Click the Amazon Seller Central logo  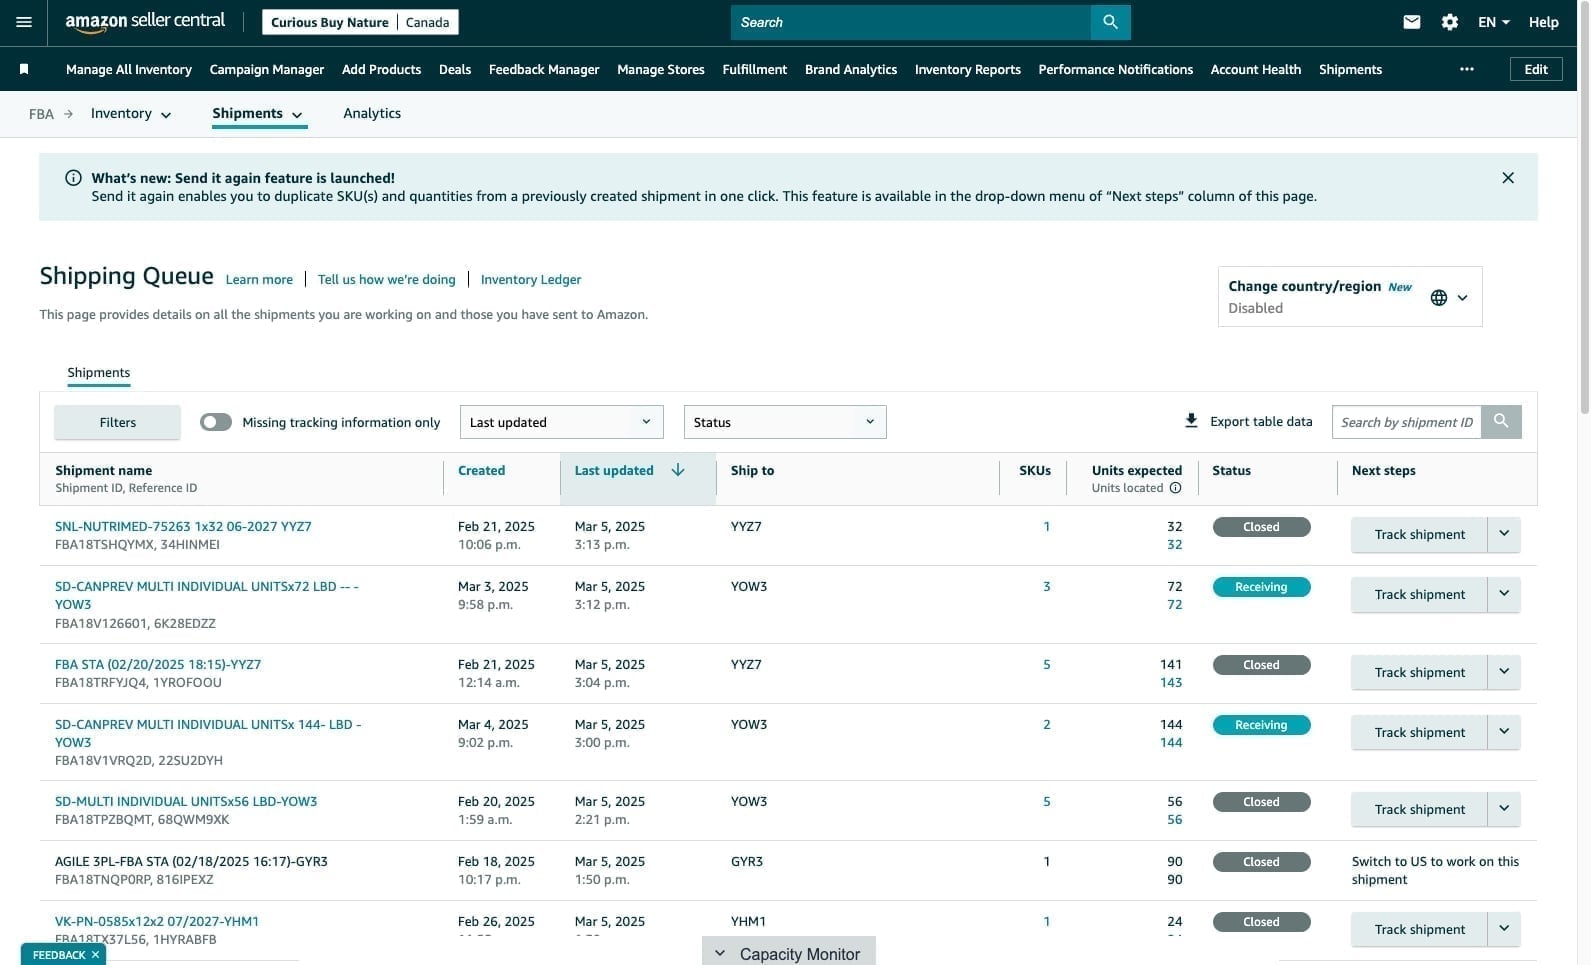[145, 22]
